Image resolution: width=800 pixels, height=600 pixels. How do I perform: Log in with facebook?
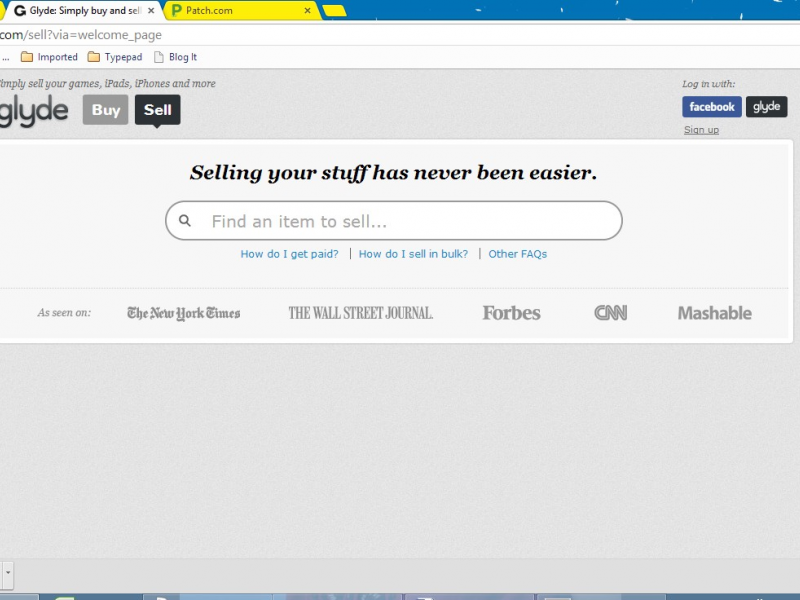click(x=712, y=107)
